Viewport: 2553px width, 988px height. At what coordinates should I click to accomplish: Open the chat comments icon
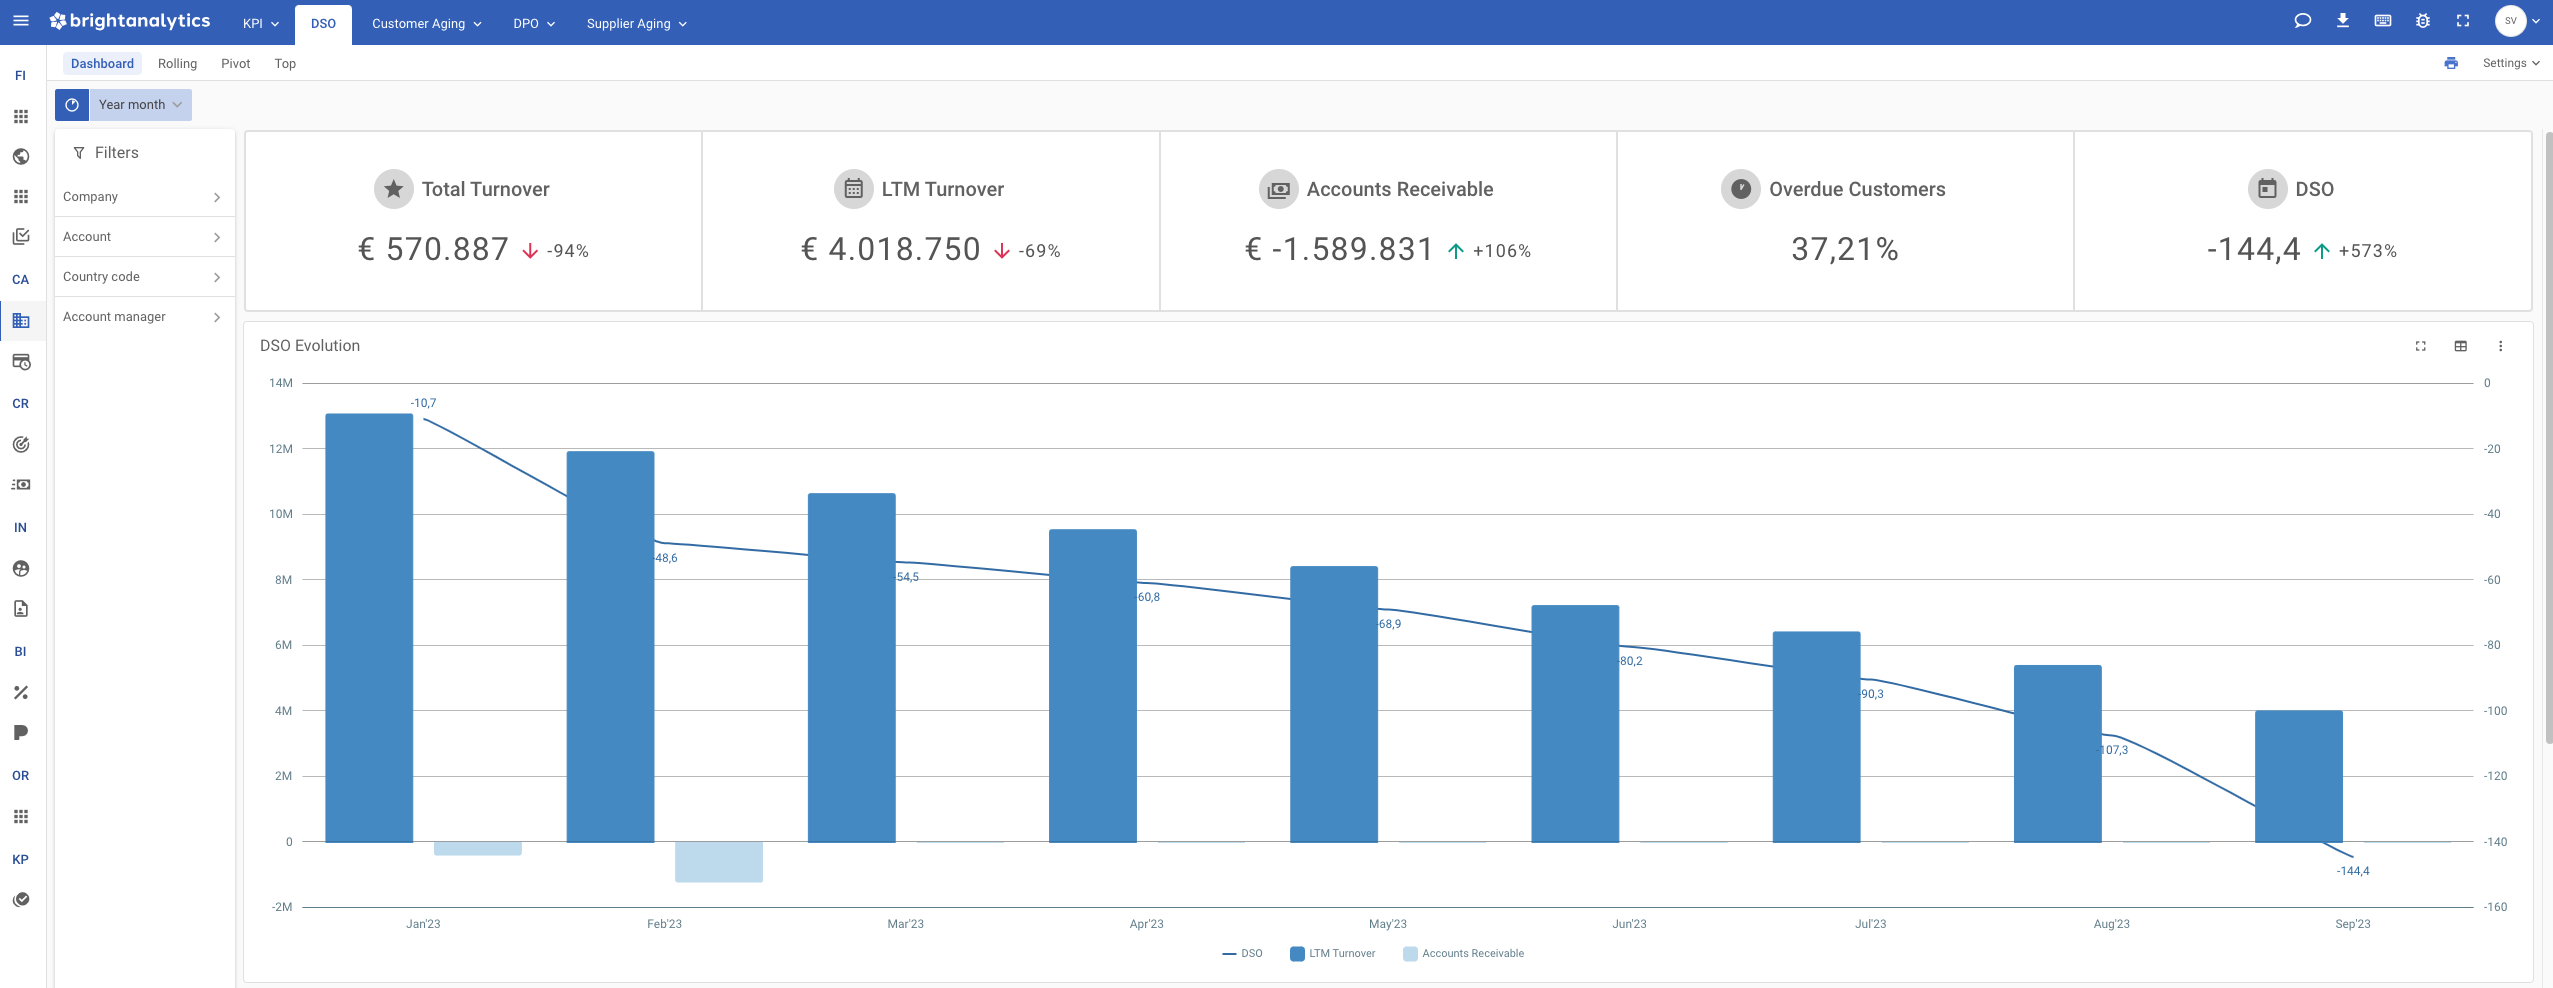pyautogui.click(x=2302, y=21)
